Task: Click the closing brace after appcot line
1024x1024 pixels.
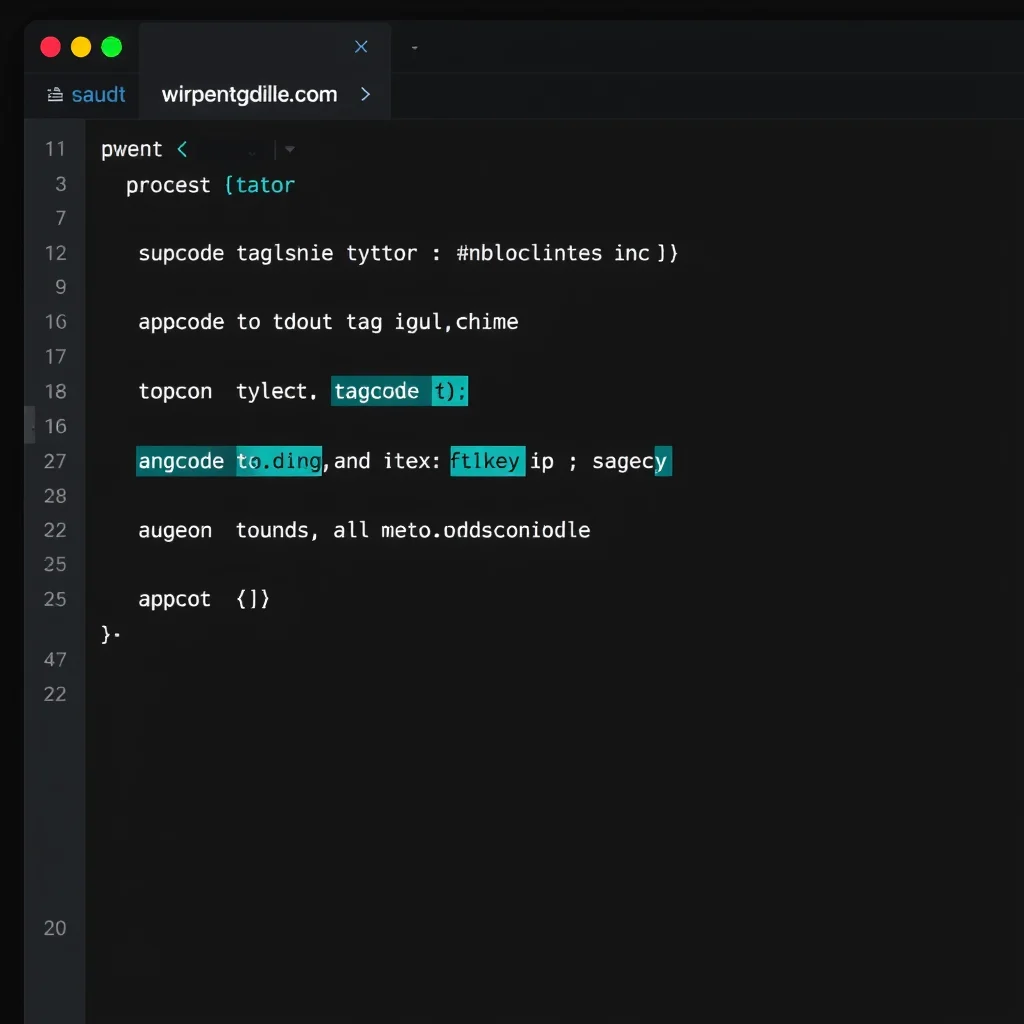Action: click(x=106, y=633)
